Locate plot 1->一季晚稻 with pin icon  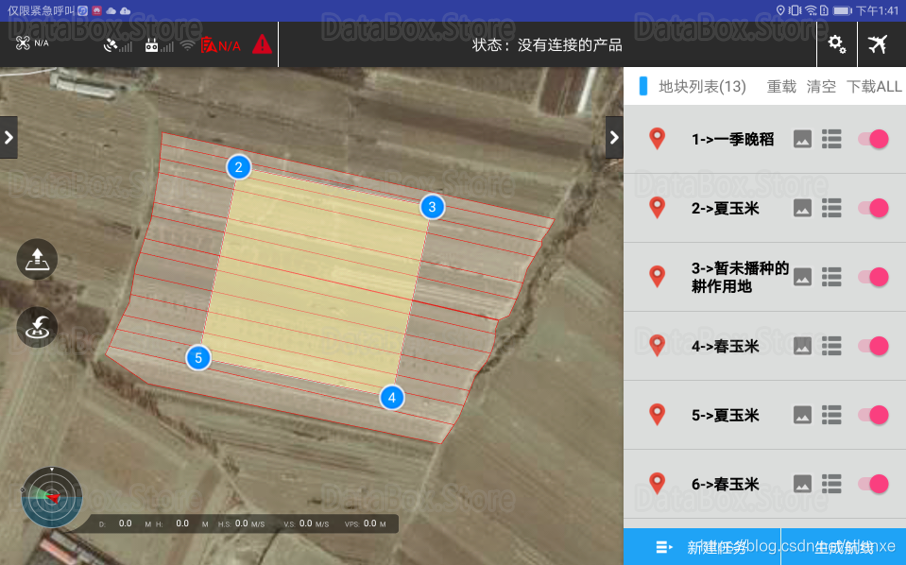(657, 139)
